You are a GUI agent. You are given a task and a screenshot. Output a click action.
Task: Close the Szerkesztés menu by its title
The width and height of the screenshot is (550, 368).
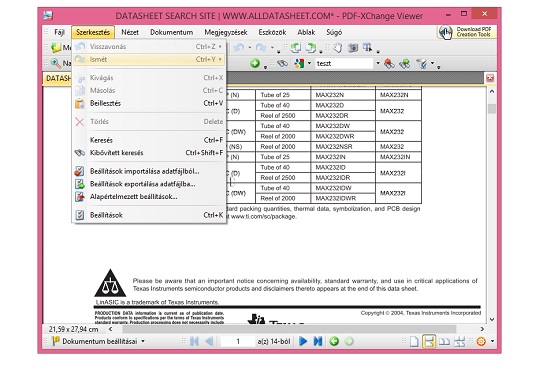pyautogui.click(x=93, y=32)
